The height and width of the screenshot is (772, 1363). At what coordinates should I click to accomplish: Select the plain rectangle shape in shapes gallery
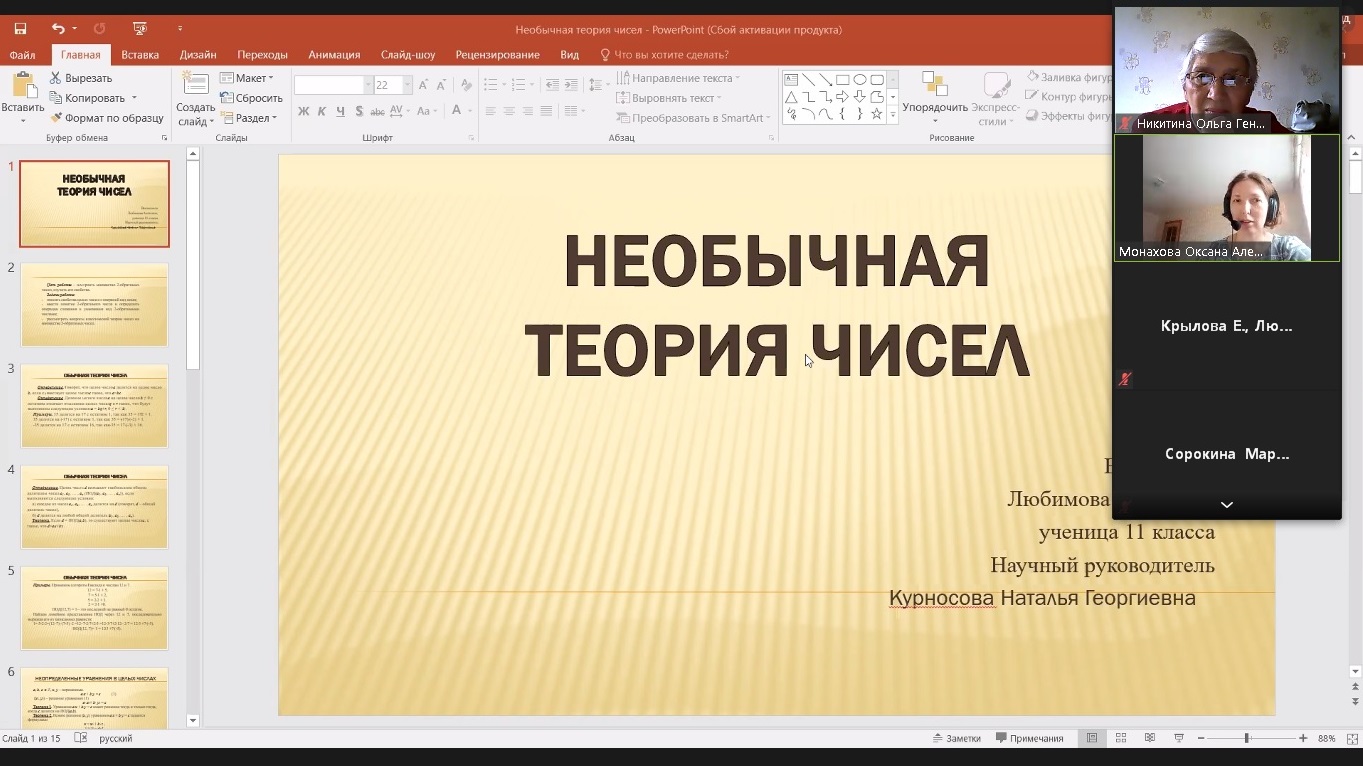pos(843,80)
